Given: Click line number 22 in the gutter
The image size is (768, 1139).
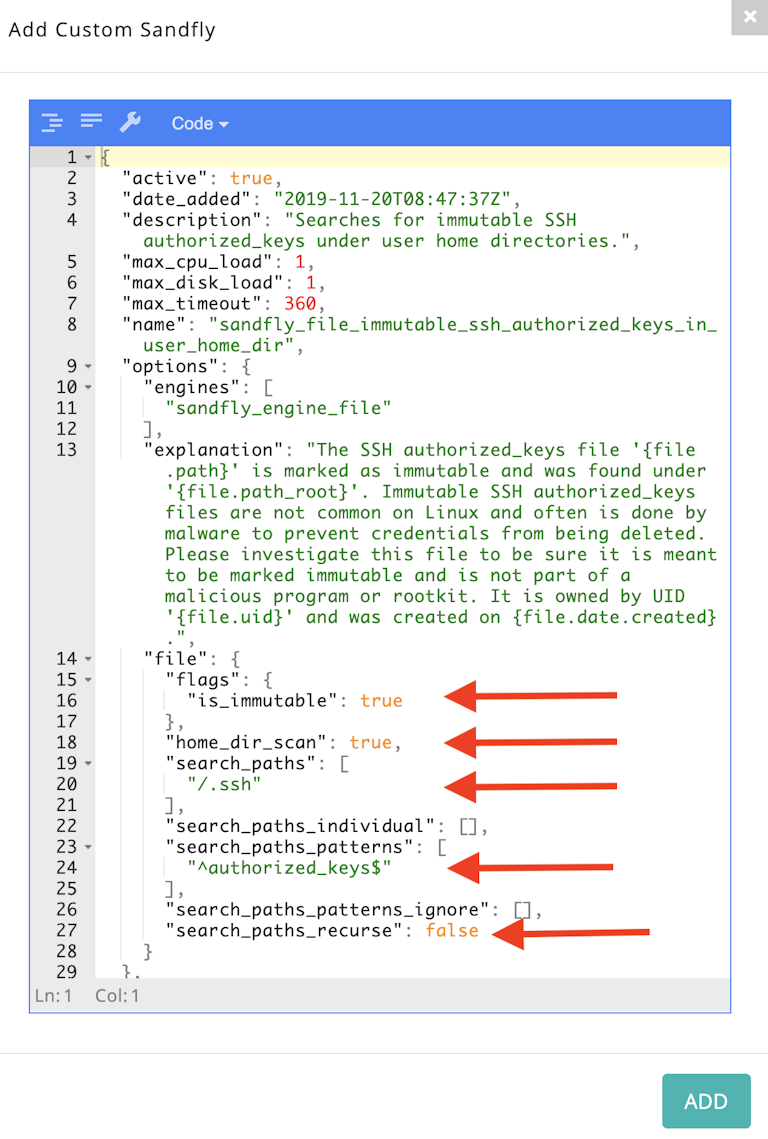Looking at the screenshot, I should (x=66, y=827).
